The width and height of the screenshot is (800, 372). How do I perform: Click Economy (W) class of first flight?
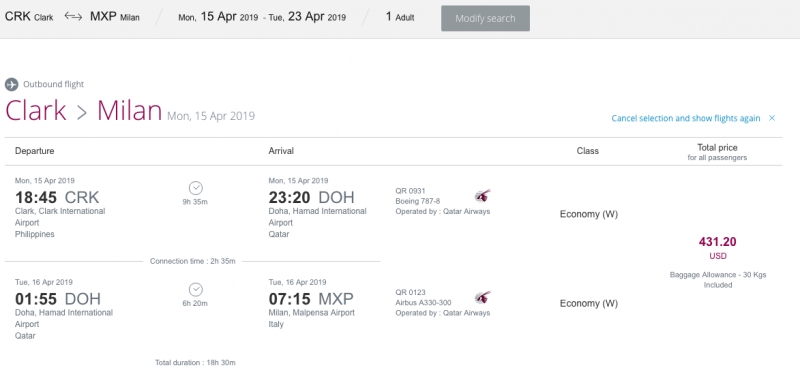tap(589, 214)
